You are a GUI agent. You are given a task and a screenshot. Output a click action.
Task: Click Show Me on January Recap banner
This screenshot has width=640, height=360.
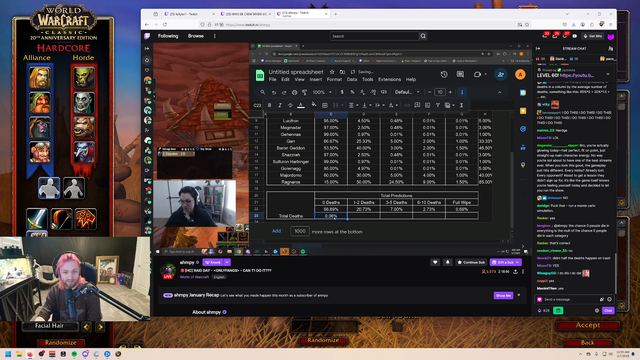[503, 295]
